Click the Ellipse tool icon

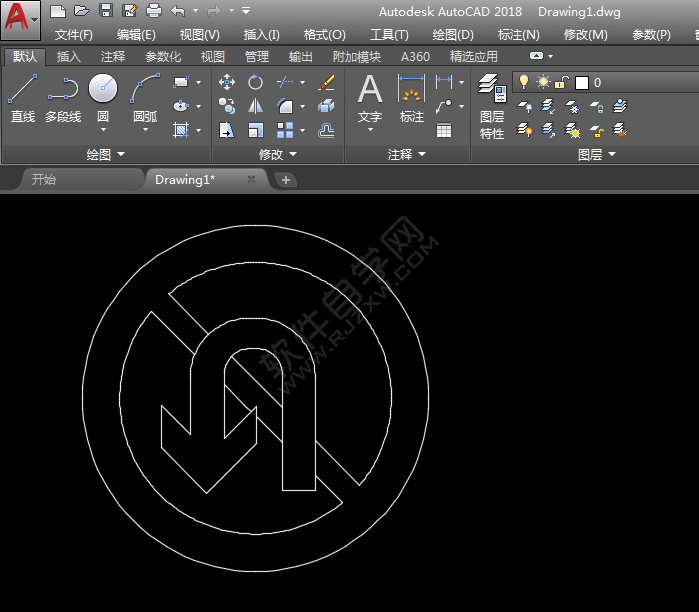click(181, 106)
